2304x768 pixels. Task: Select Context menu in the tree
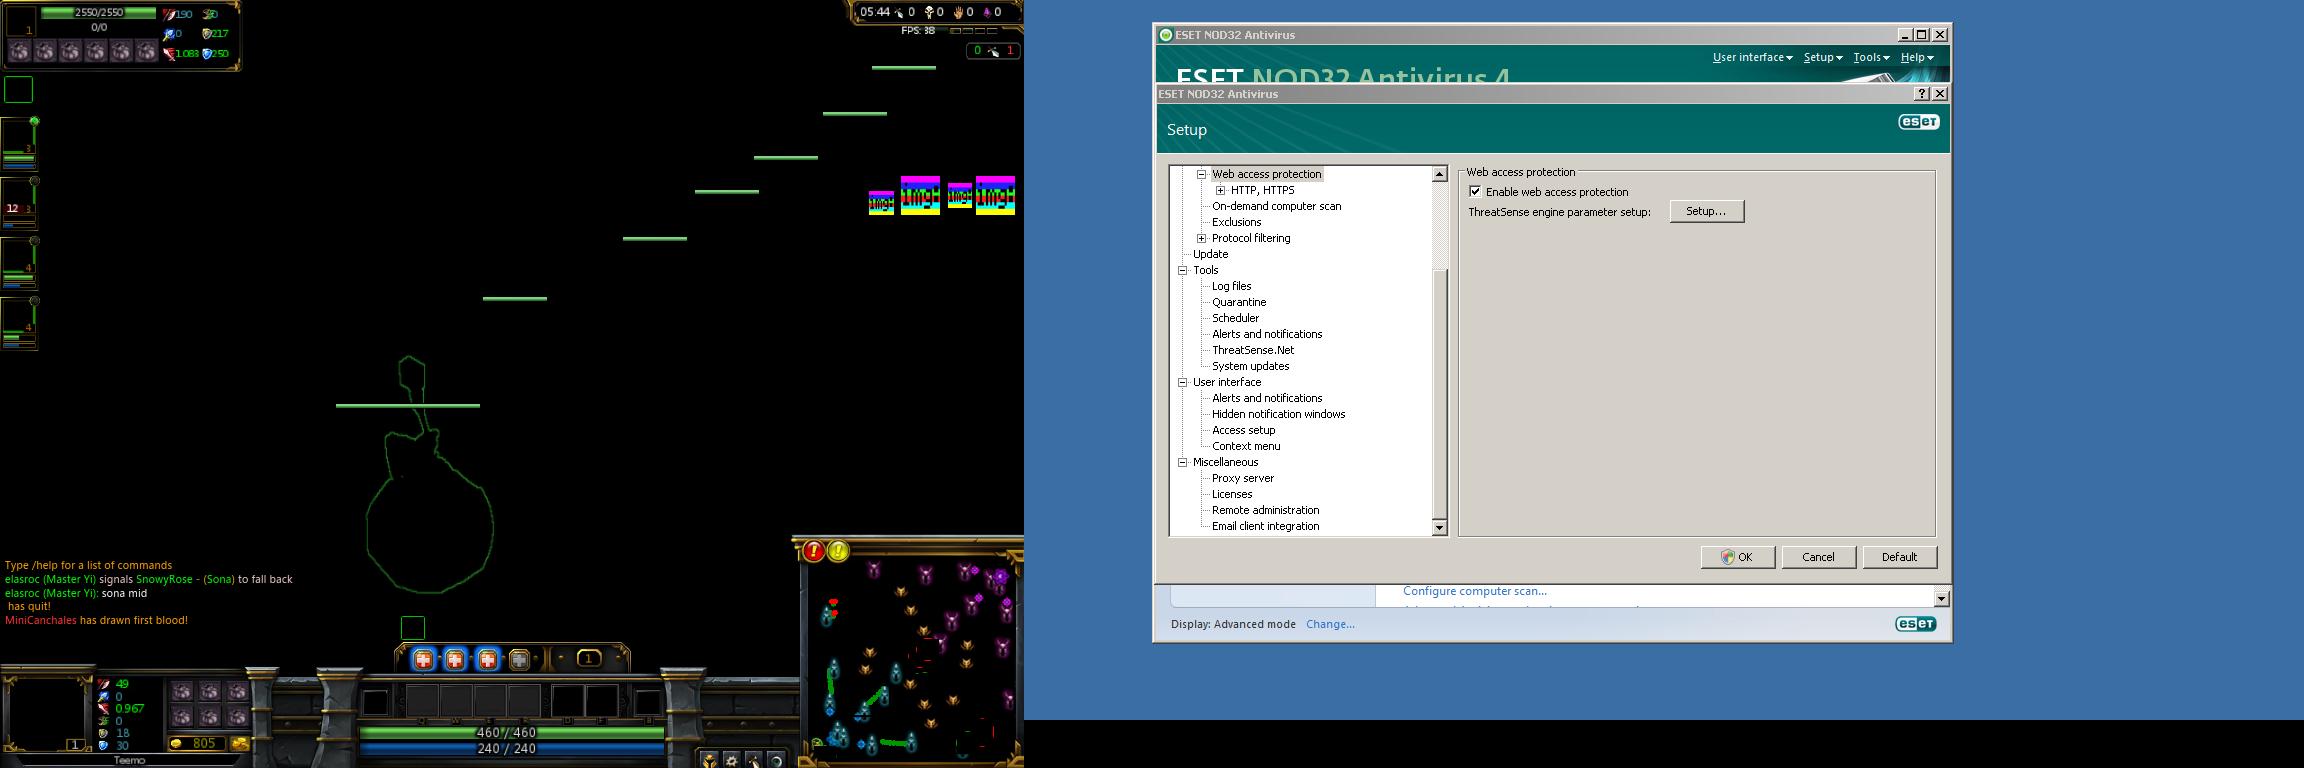pyautogui.click(x=1246, y=446)
